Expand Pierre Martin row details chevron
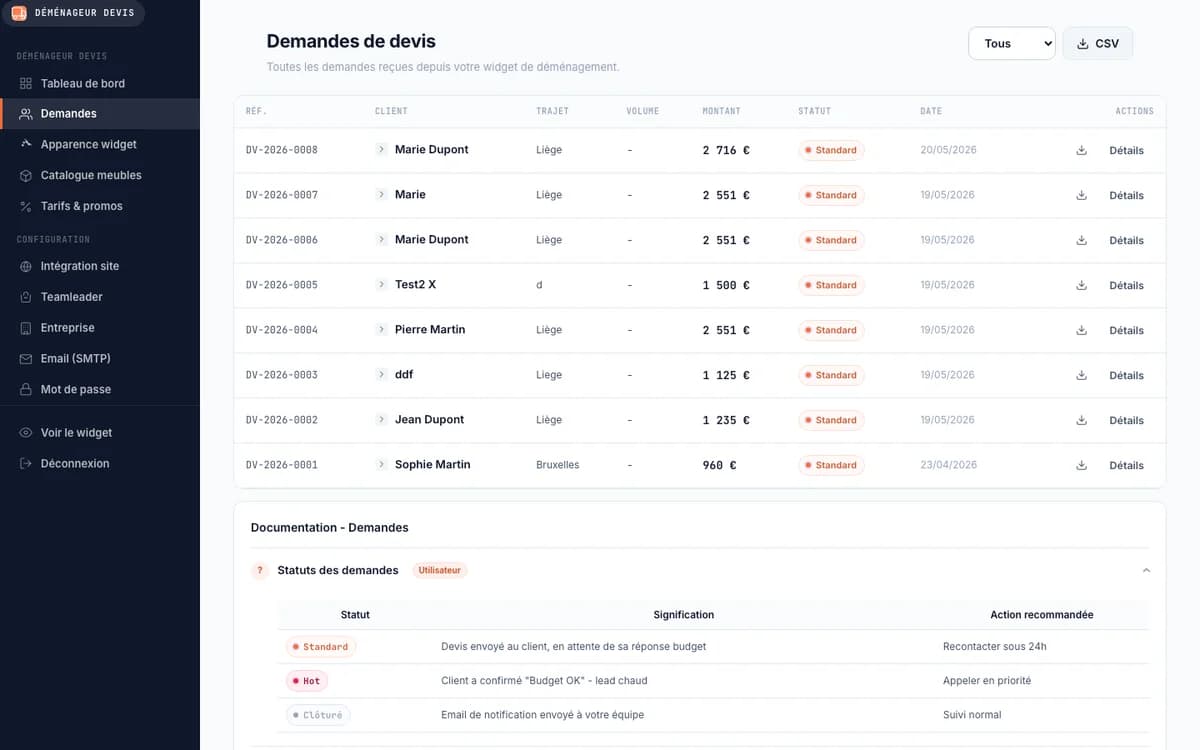This screenshot has height=750, width=1200. coord(381,329)
